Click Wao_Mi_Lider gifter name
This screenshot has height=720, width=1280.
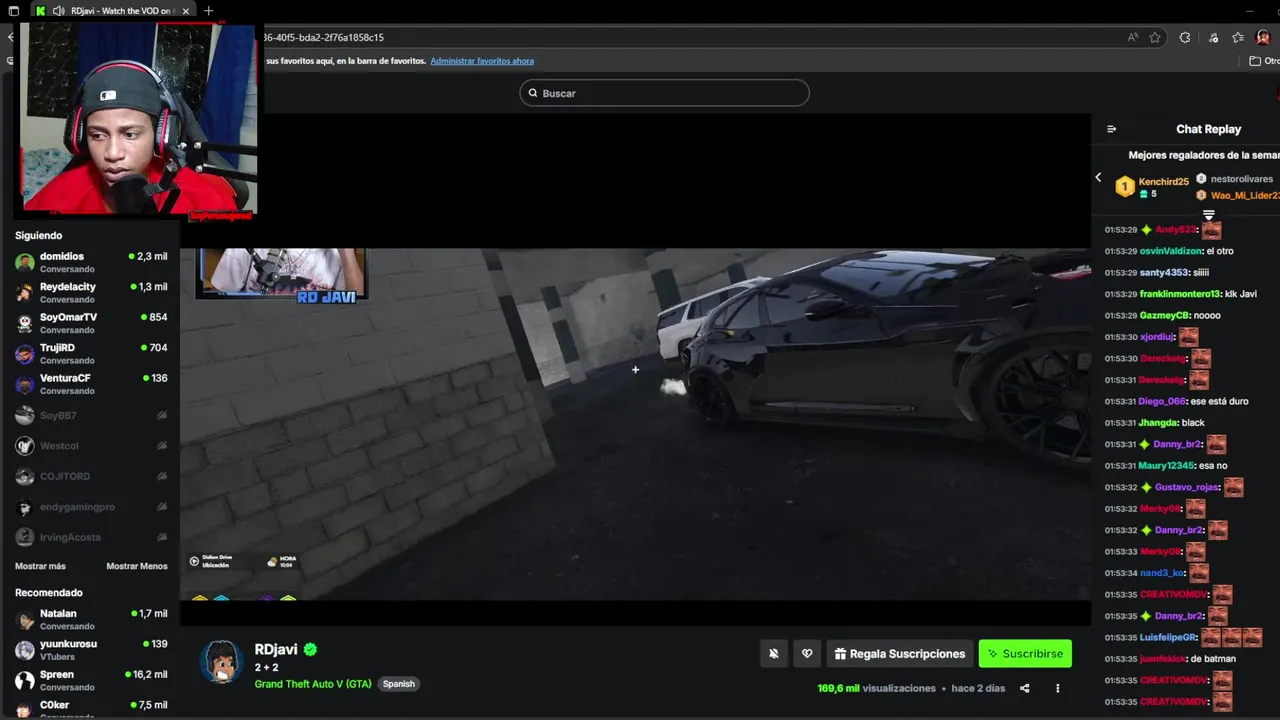[1245, 195]
